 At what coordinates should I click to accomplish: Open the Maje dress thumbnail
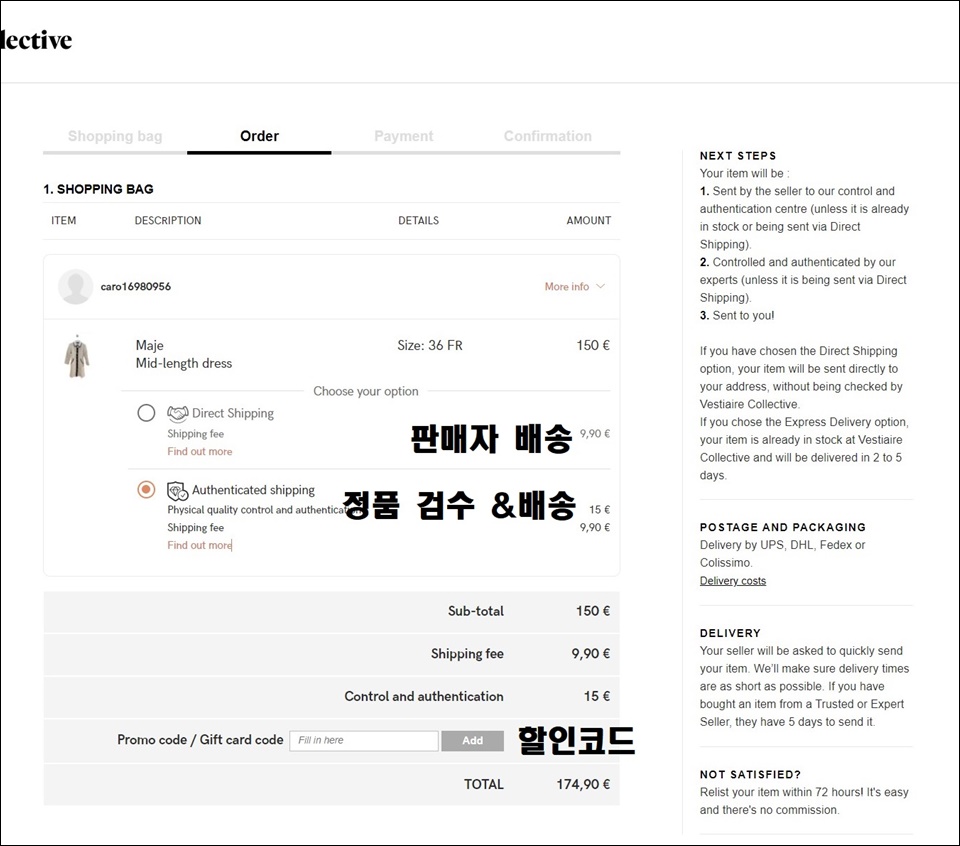coord(77,357)
